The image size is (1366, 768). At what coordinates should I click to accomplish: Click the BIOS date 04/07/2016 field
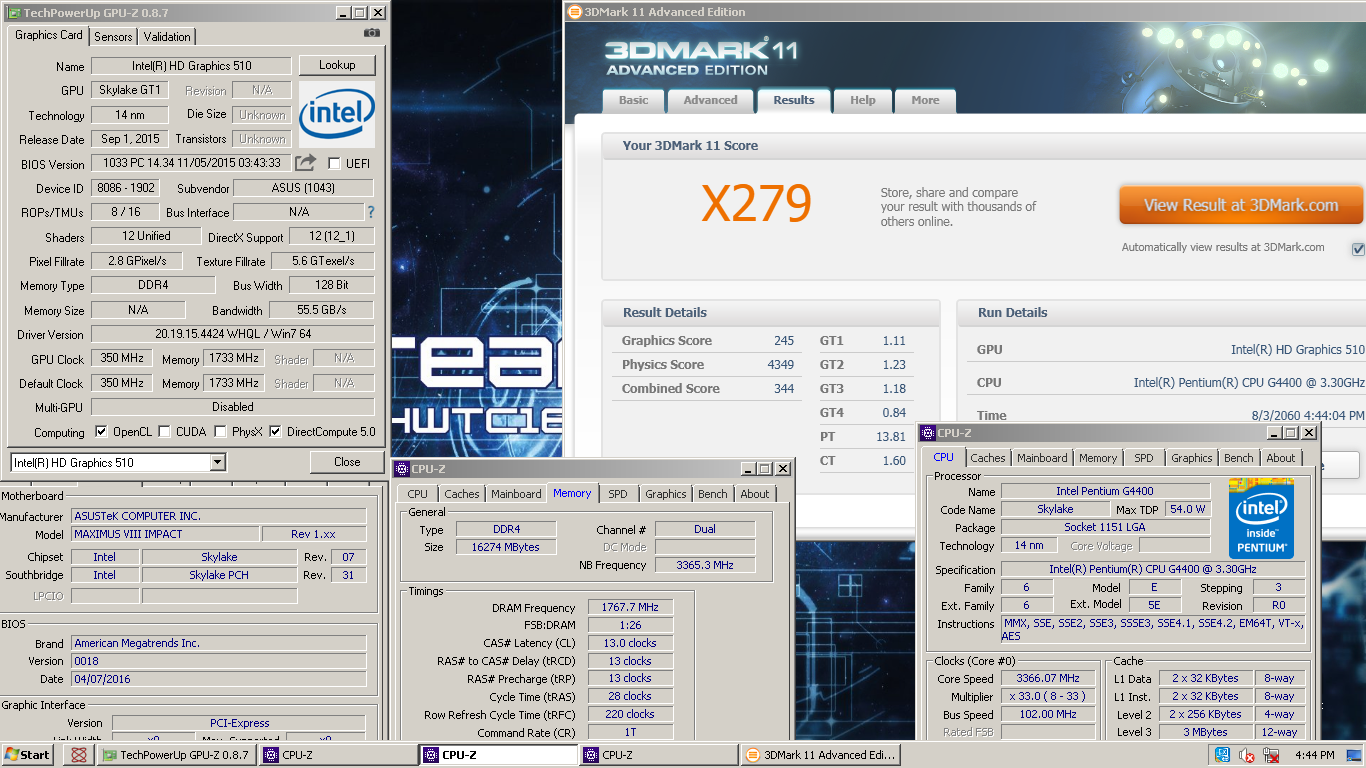click(x=218, y=679)
